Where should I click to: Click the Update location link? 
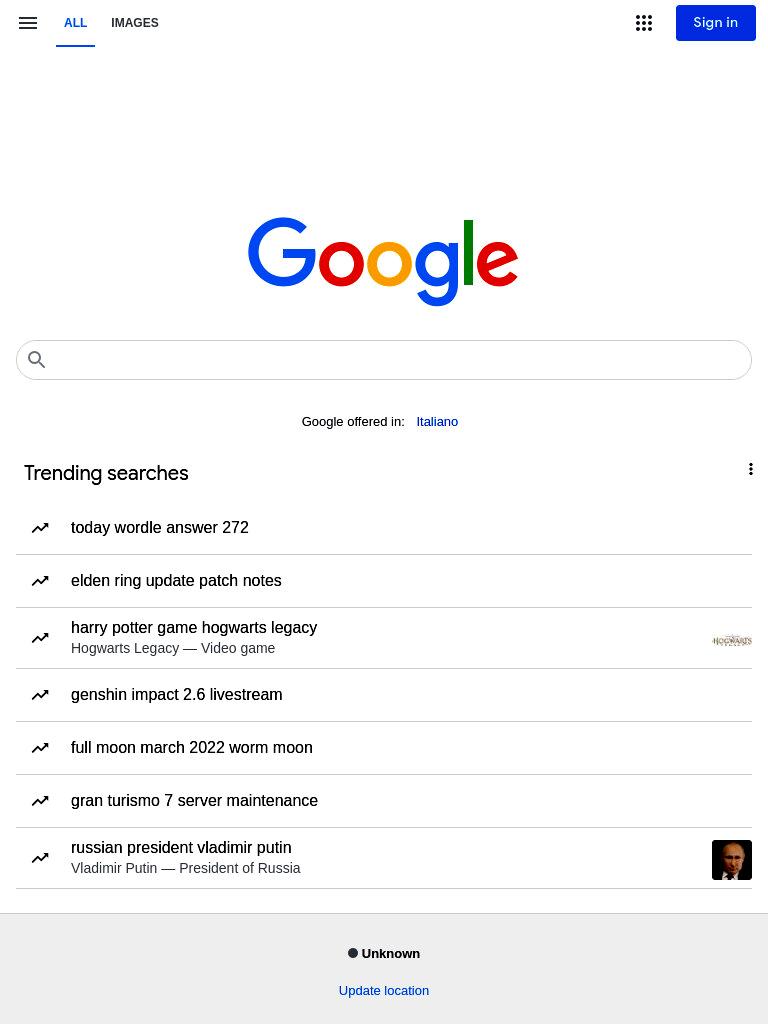coord(384,991)
